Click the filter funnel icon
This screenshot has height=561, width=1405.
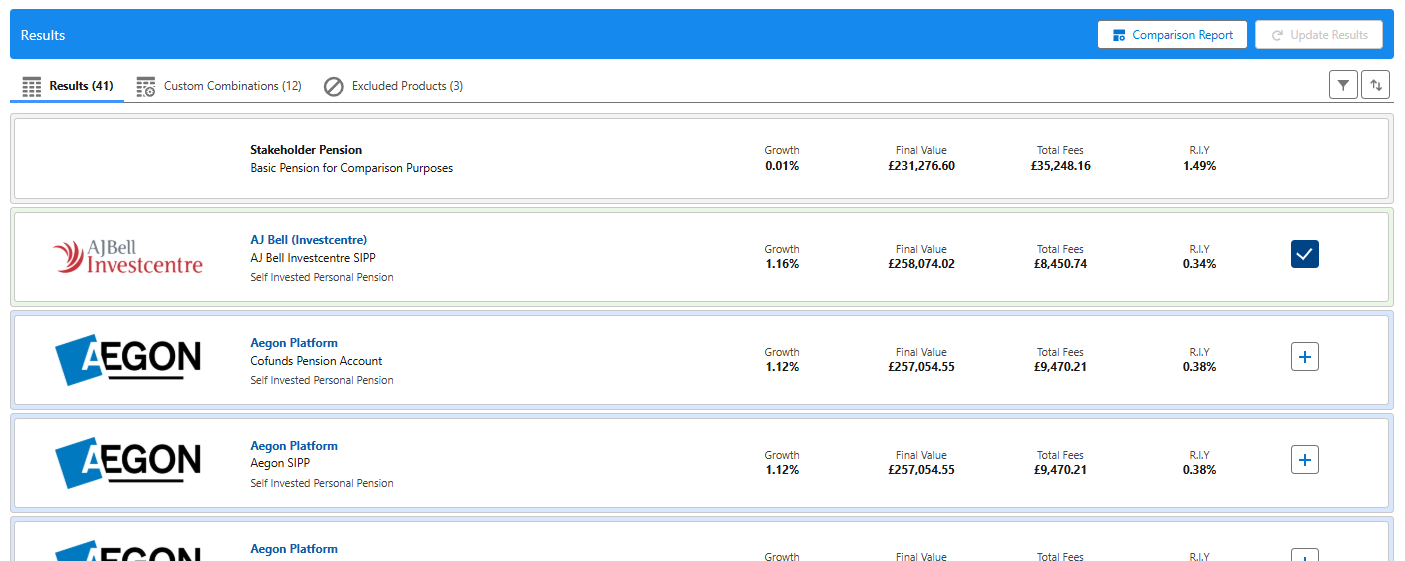pyautogui.click(x=1343, y=85)
